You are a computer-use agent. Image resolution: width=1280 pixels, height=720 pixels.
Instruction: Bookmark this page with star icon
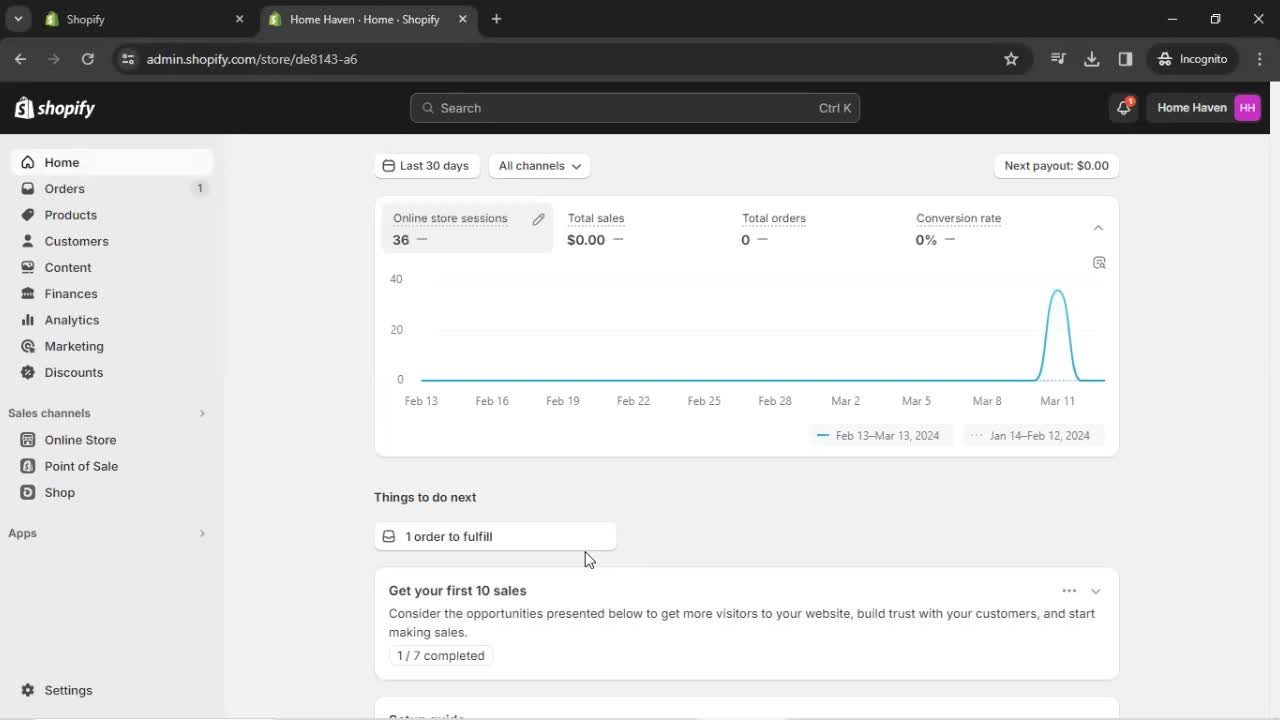point(1011,59)
